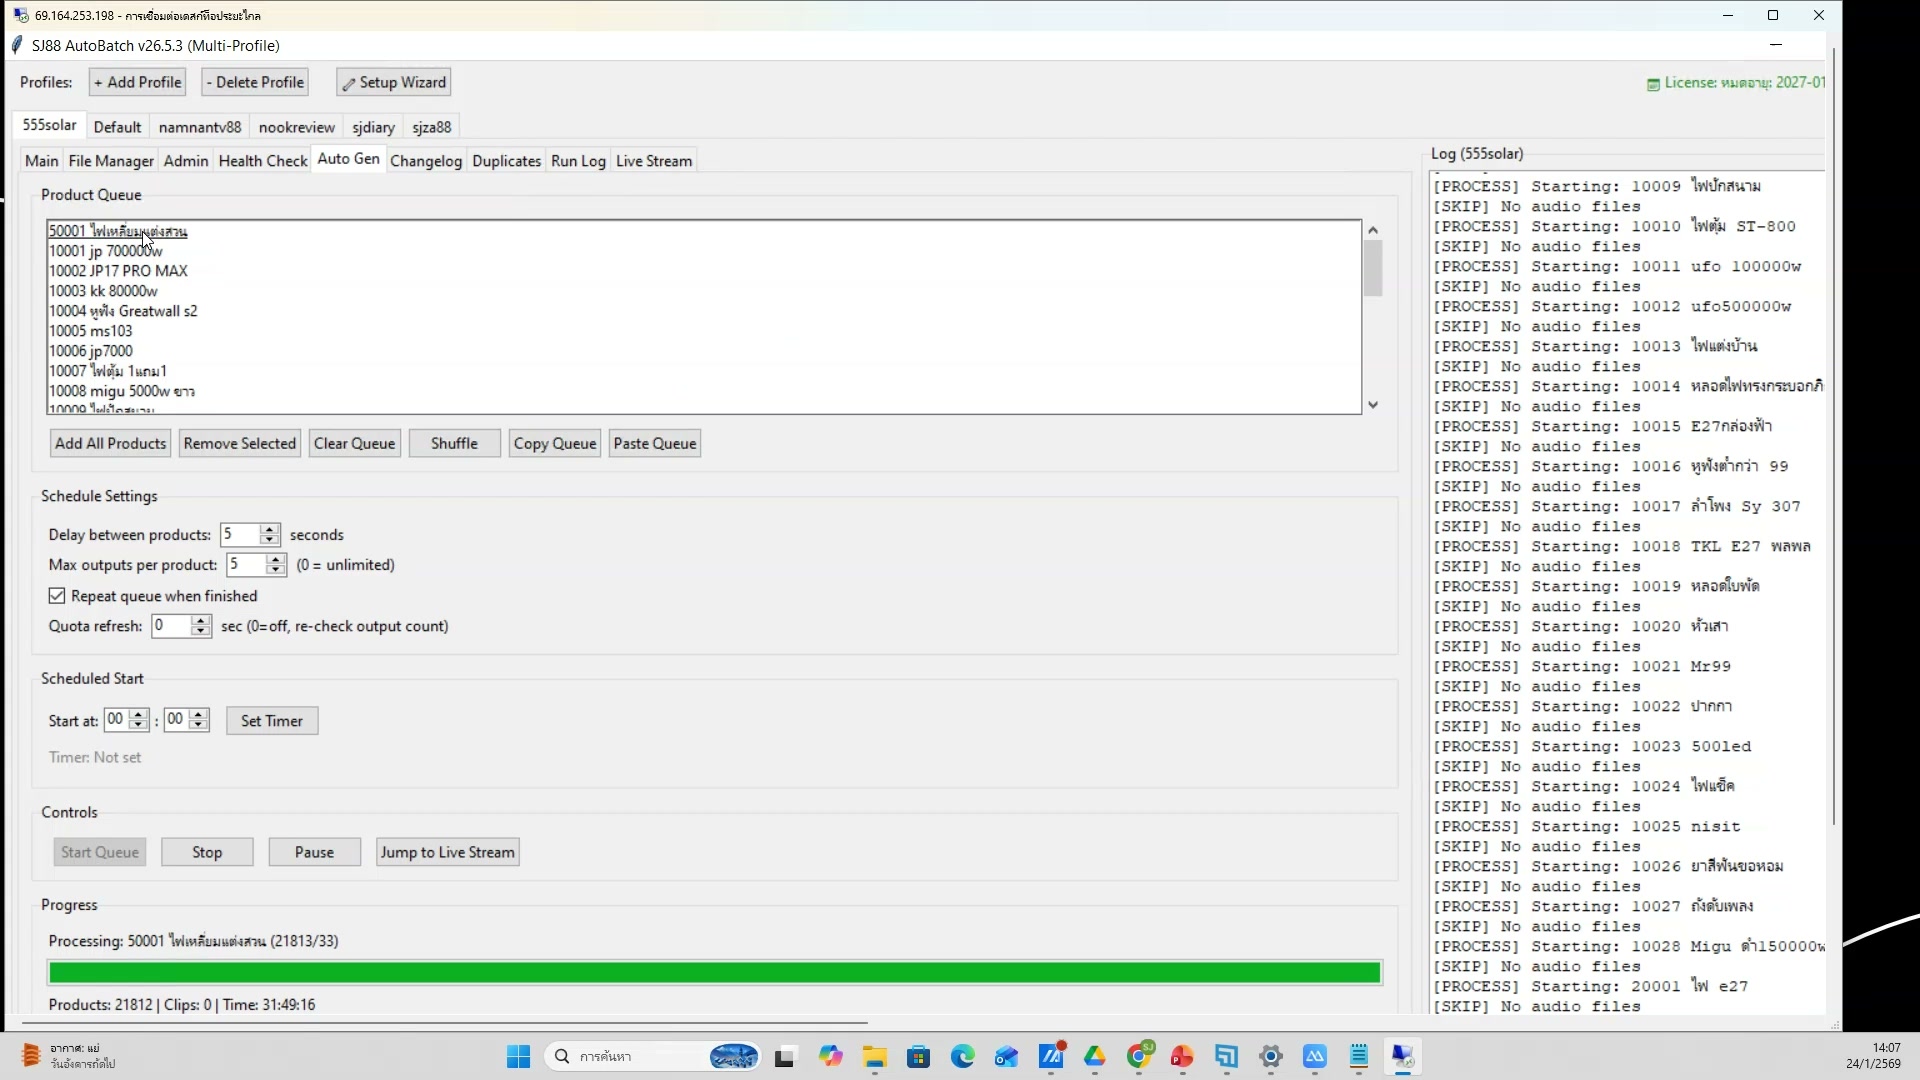
Task: Click the Stop button
Action: 206,851
